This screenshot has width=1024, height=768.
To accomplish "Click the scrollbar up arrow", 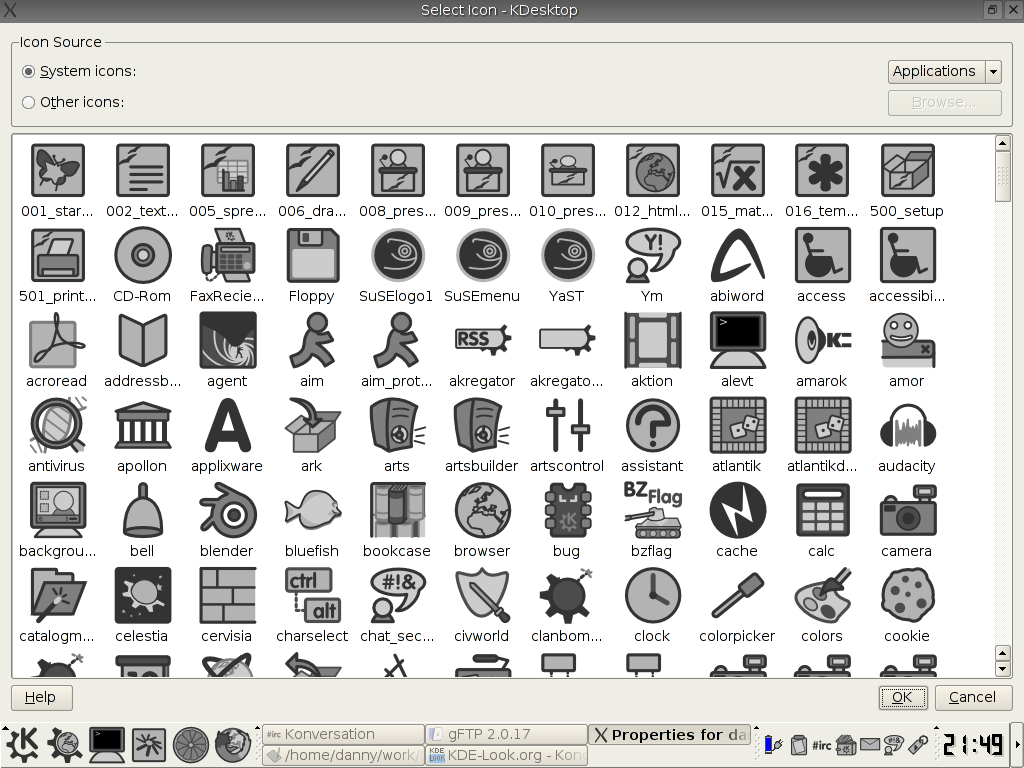I will pos(1003,143).
